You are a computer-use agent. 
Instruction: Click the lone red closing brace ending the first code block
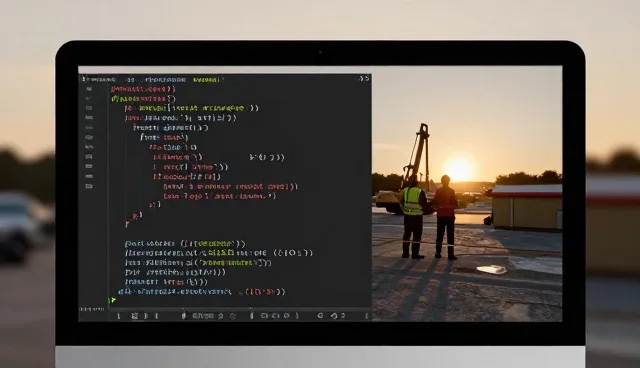127,224
